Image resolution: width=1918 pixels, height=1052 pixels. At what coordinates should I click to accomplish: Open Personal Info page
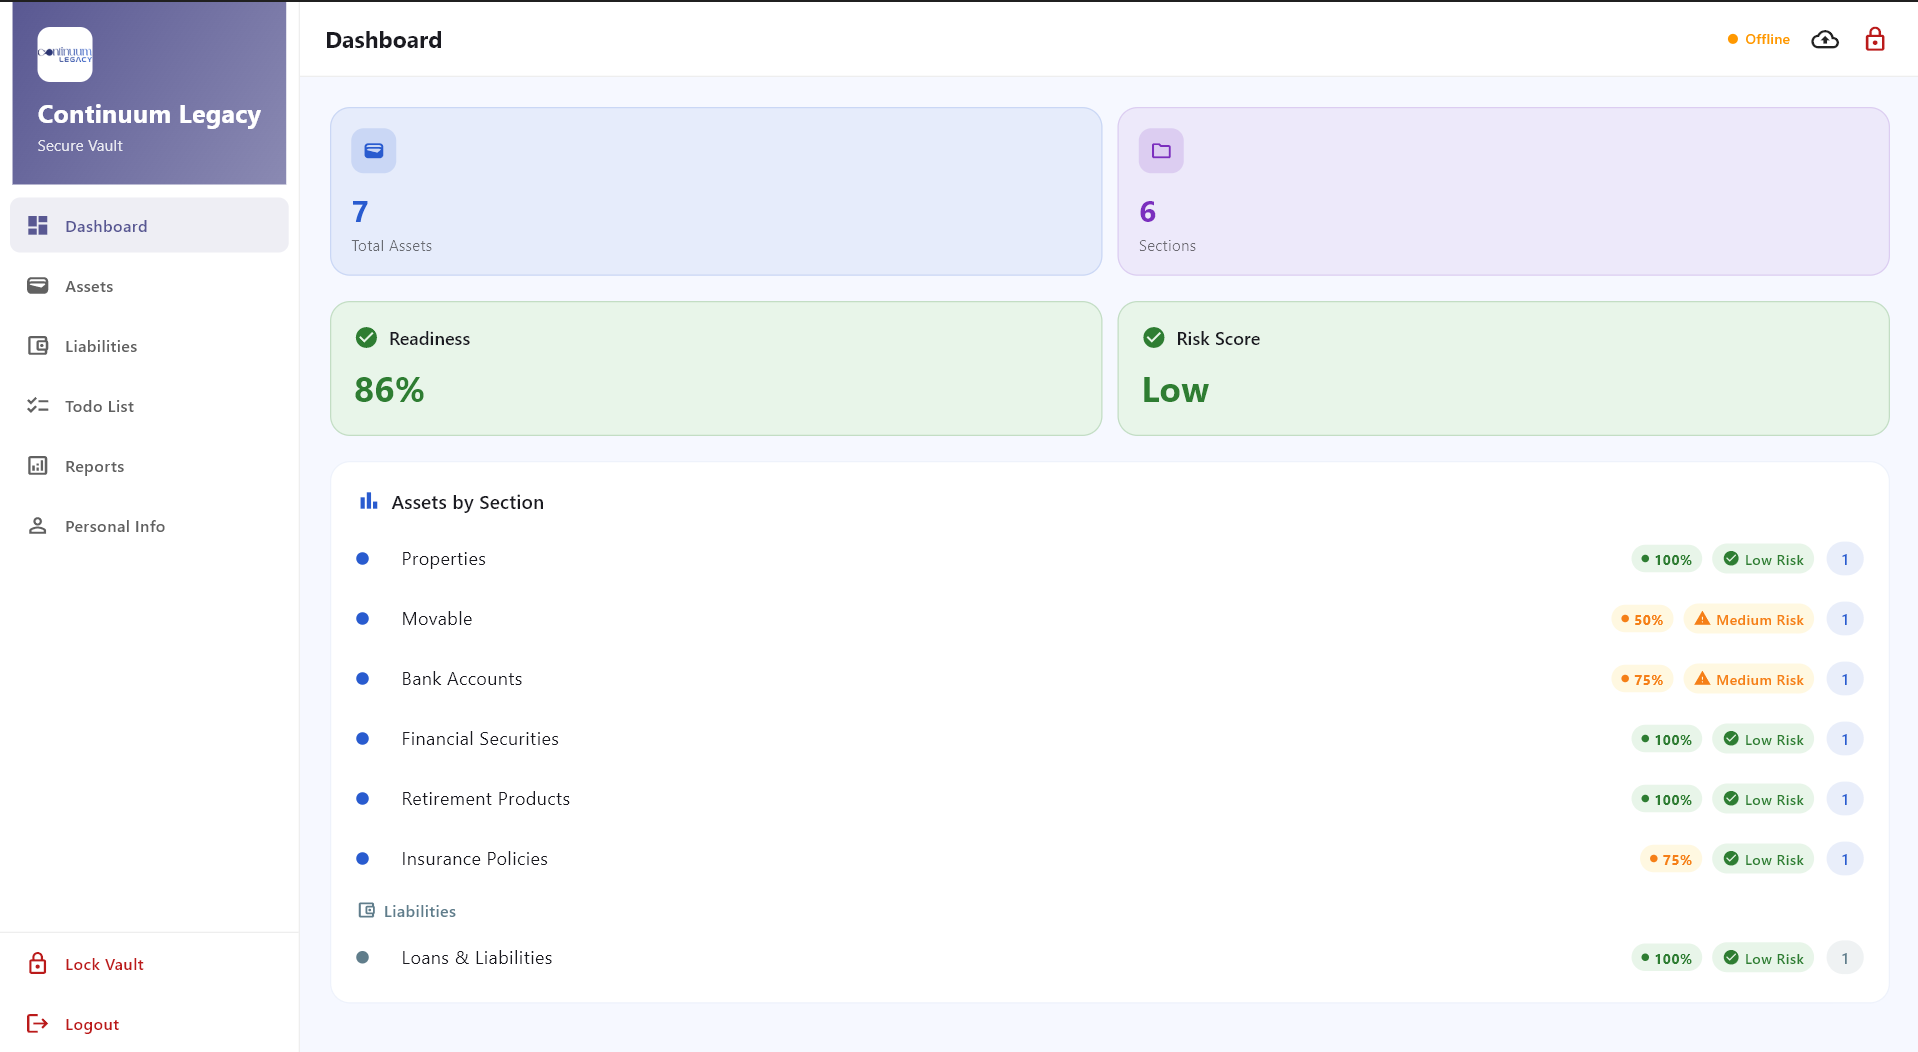[114, 527]
